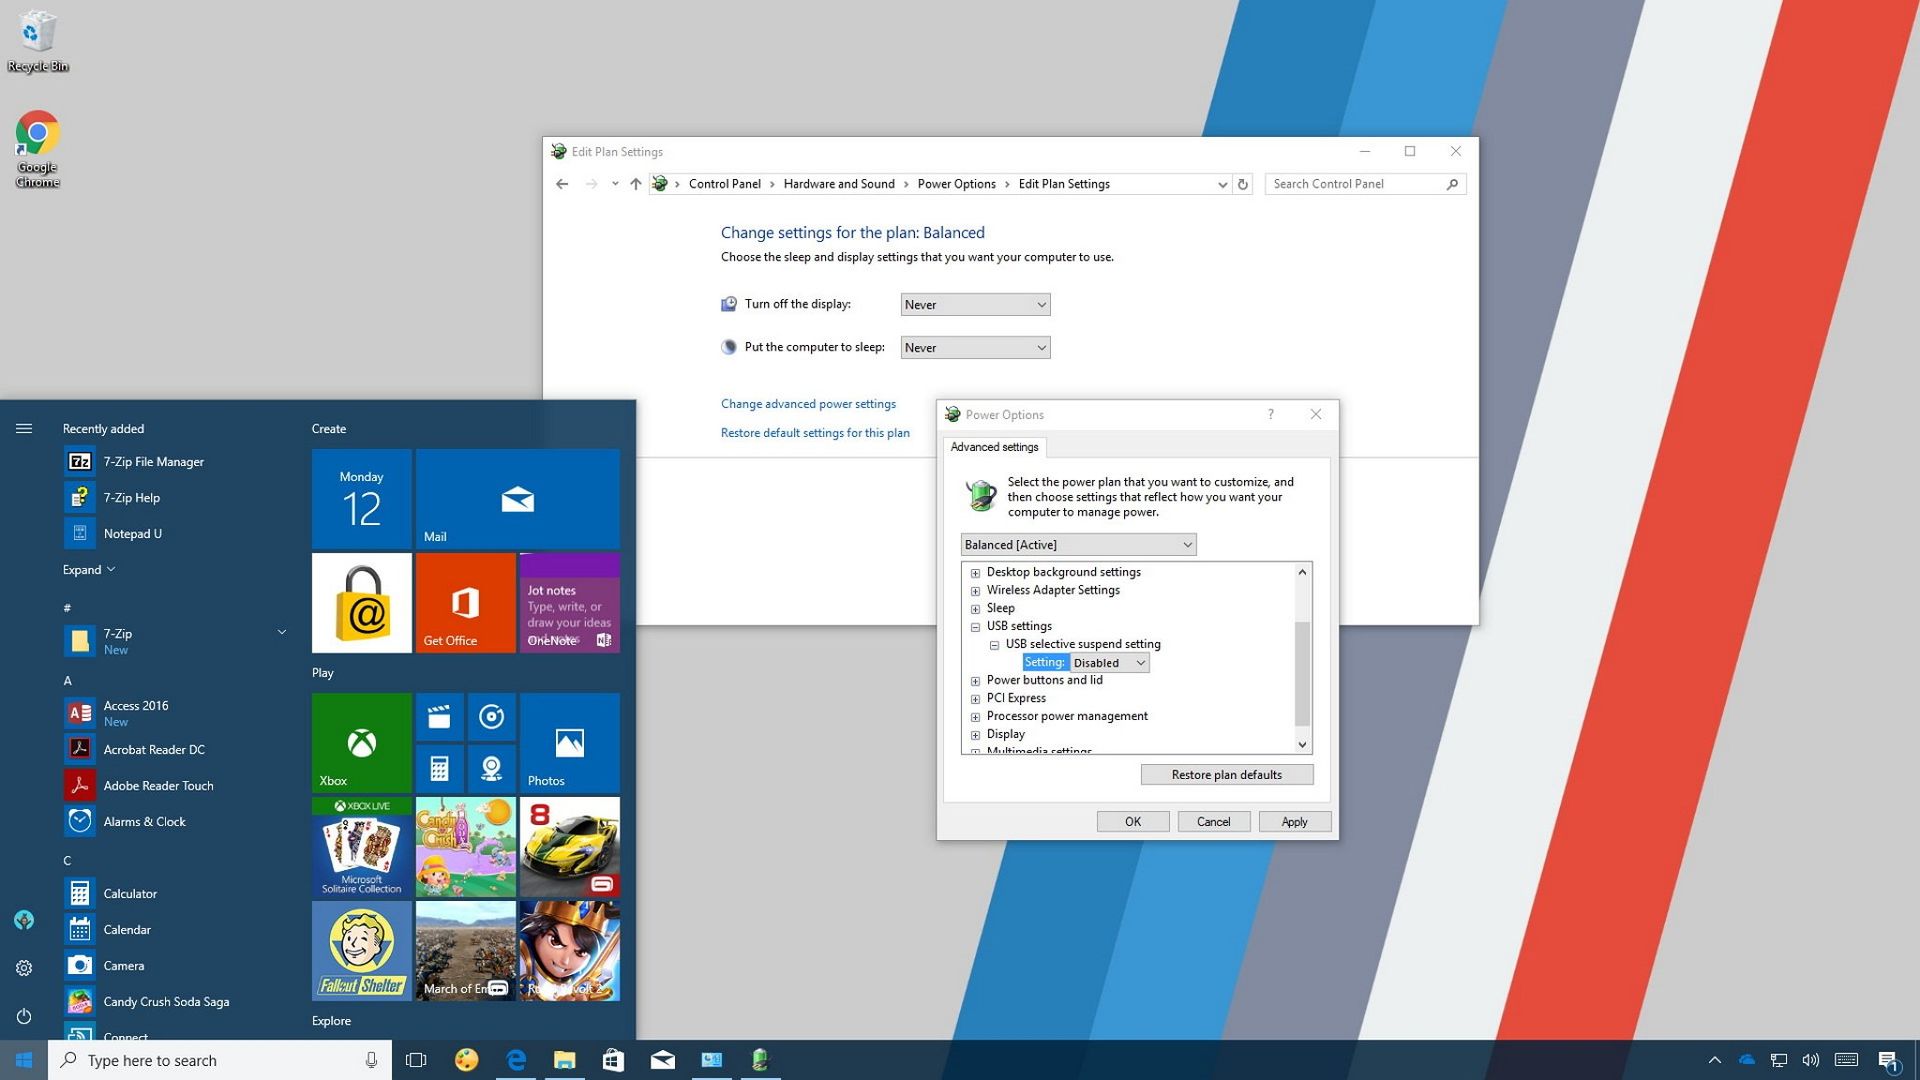Open the Get Office tile
This screenshot has height=1080, width=1920.
tap(464, 602)
